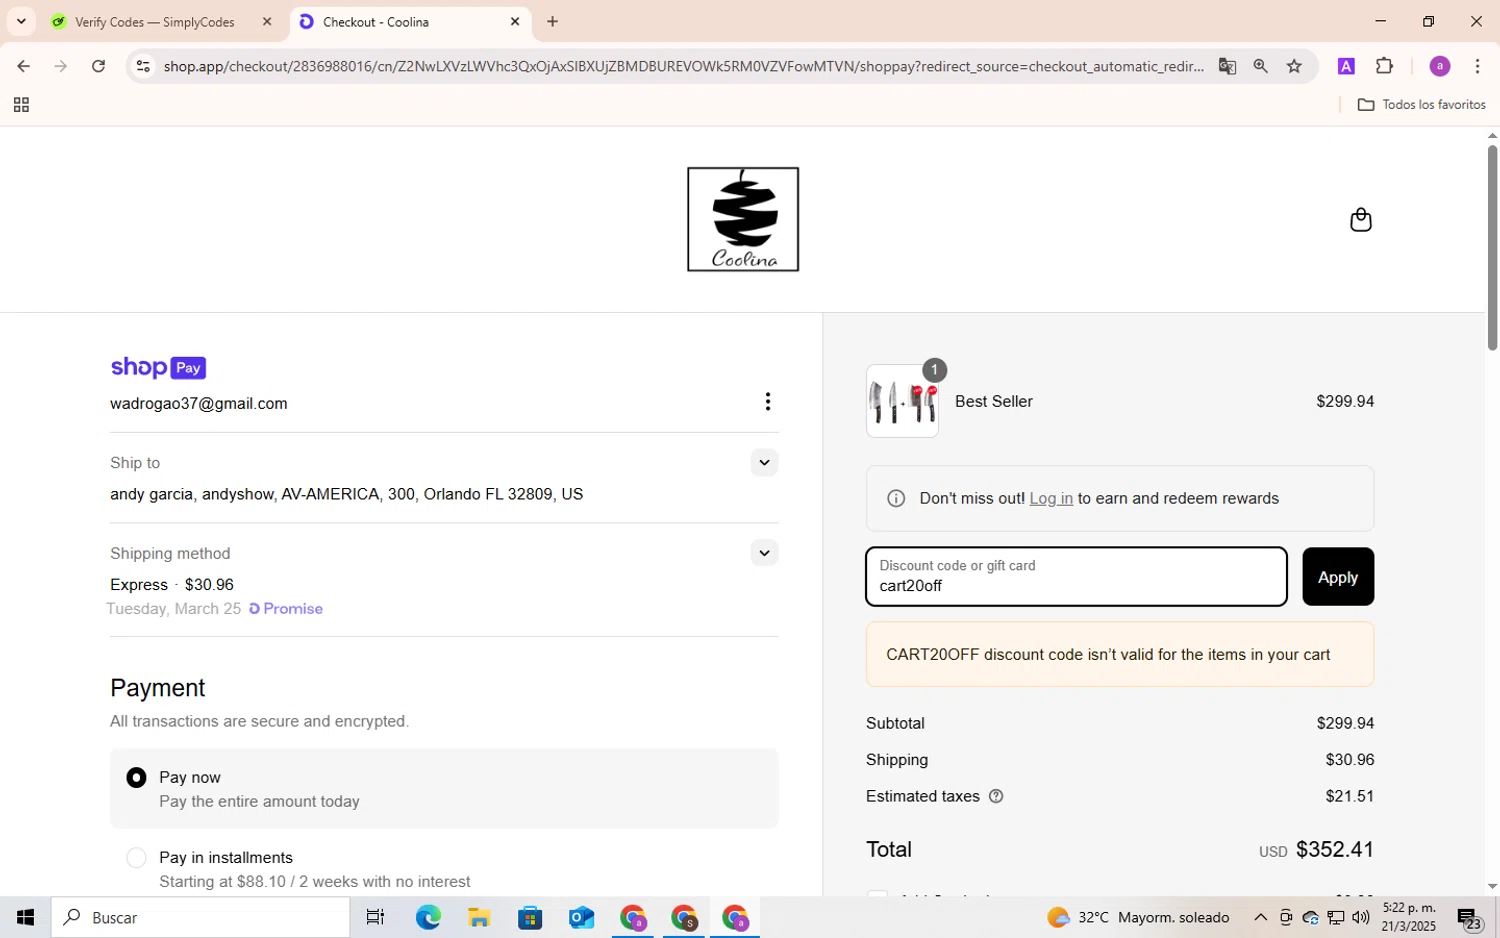Open the translate page icon
Image resolution: width=1500 pixels, height=938 pixels.
tap(1227, 66)
